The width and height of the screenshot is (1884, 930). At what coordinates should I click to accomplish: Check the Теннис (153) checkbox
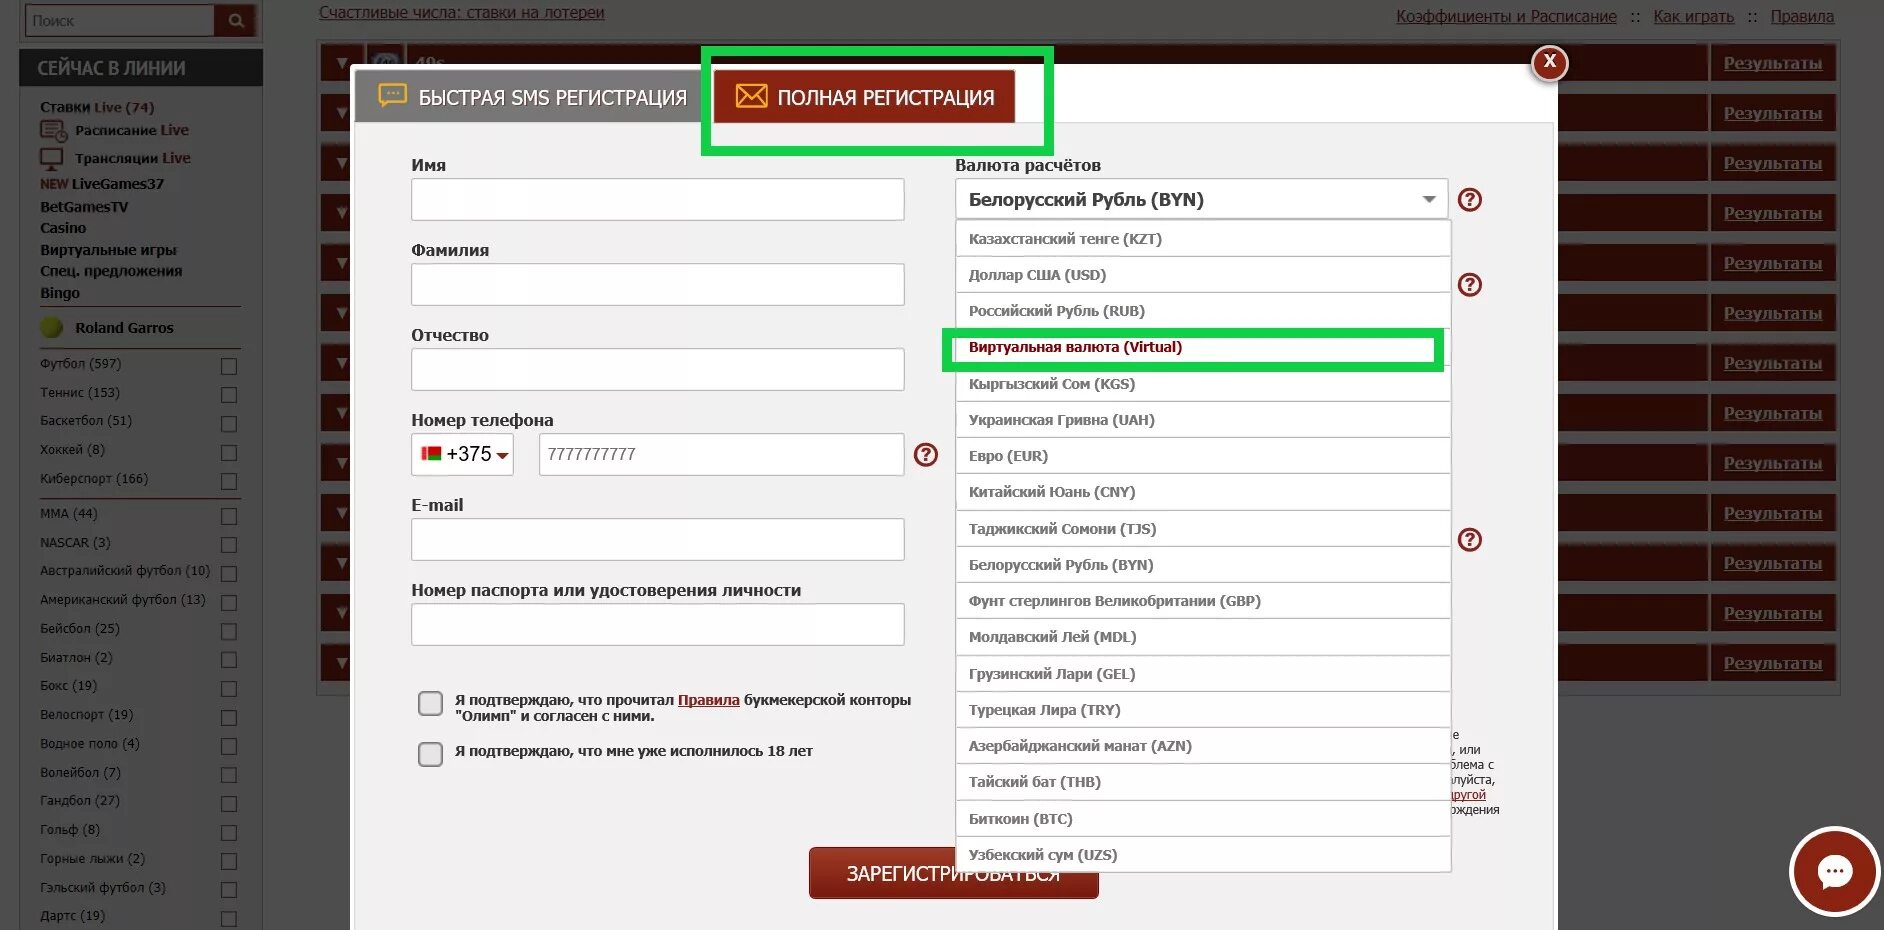point(229,395)
